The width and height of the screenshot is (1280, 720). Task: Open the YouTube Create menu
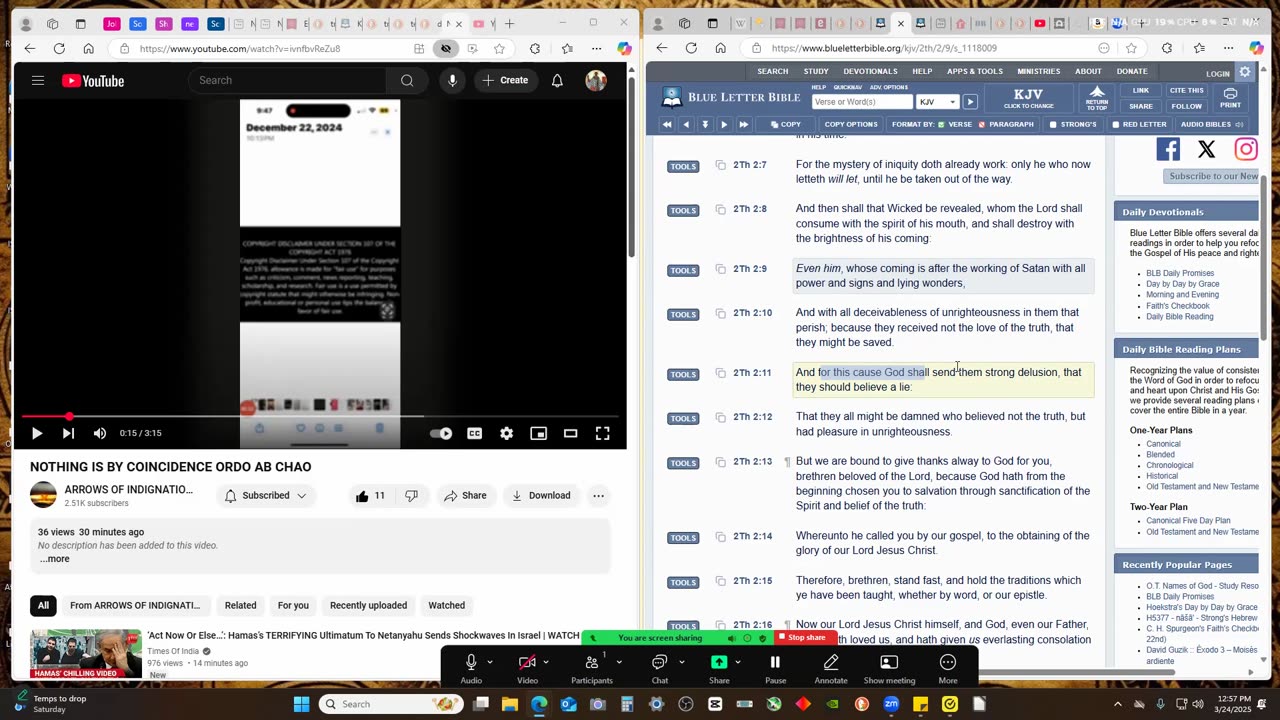pos(505,81)
